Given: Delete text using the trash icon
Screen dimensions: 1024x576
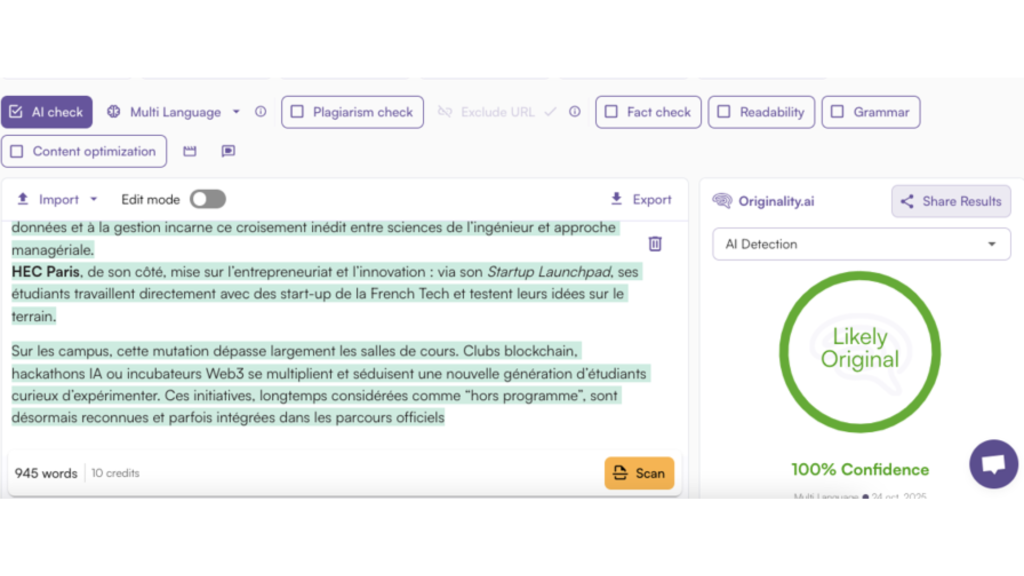Looking at the screenshot, I should coord(655,244).
